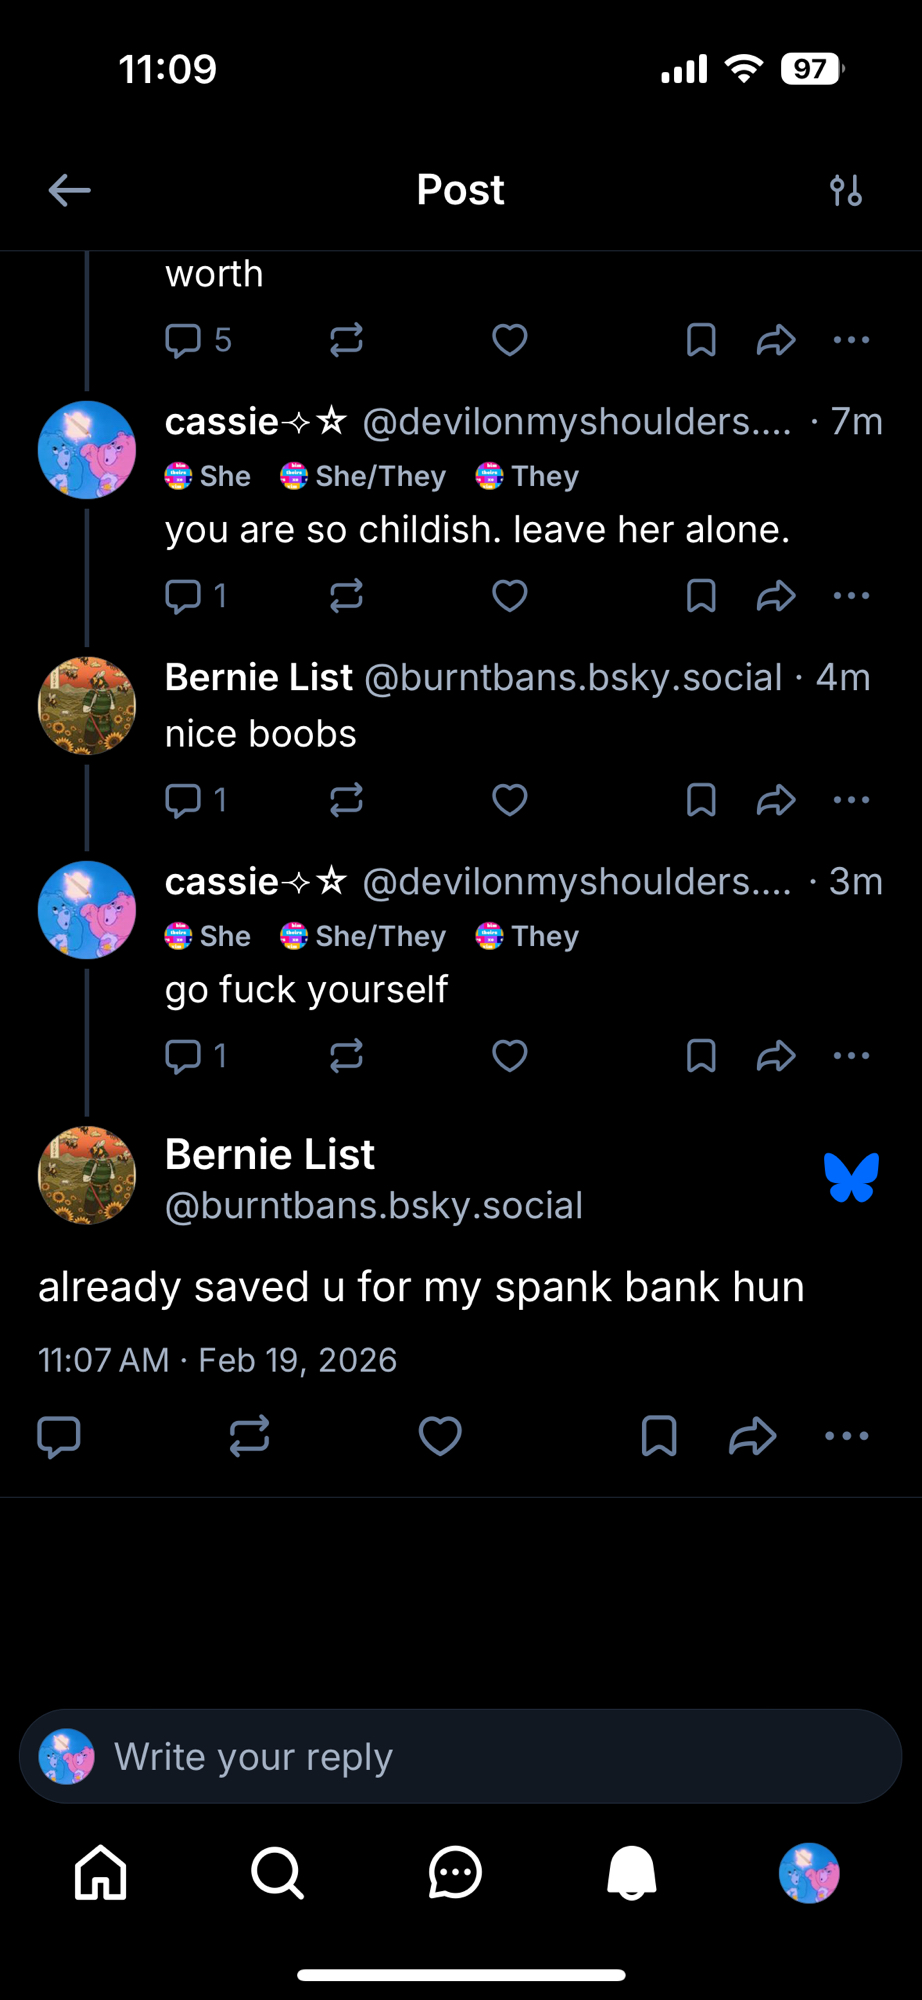Open the Search tab

click(x=277, y=1873)
